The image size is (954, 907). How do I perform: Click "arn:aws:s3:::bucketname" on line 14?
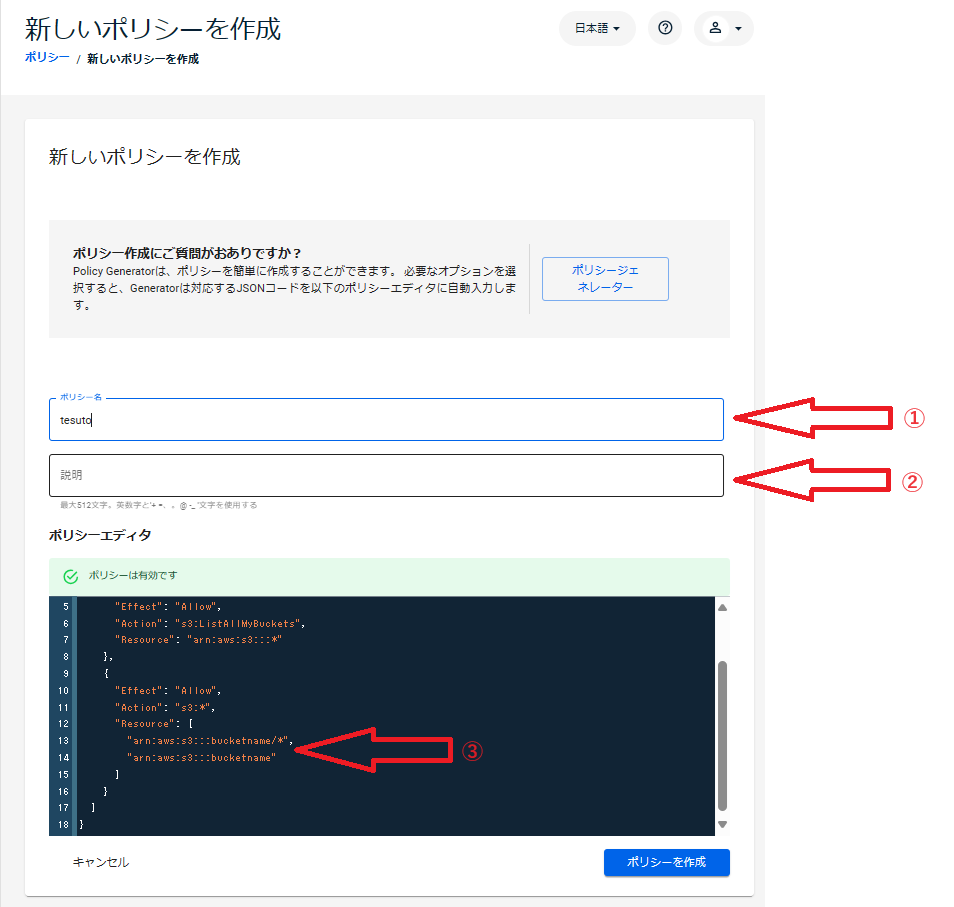[201, 758]
